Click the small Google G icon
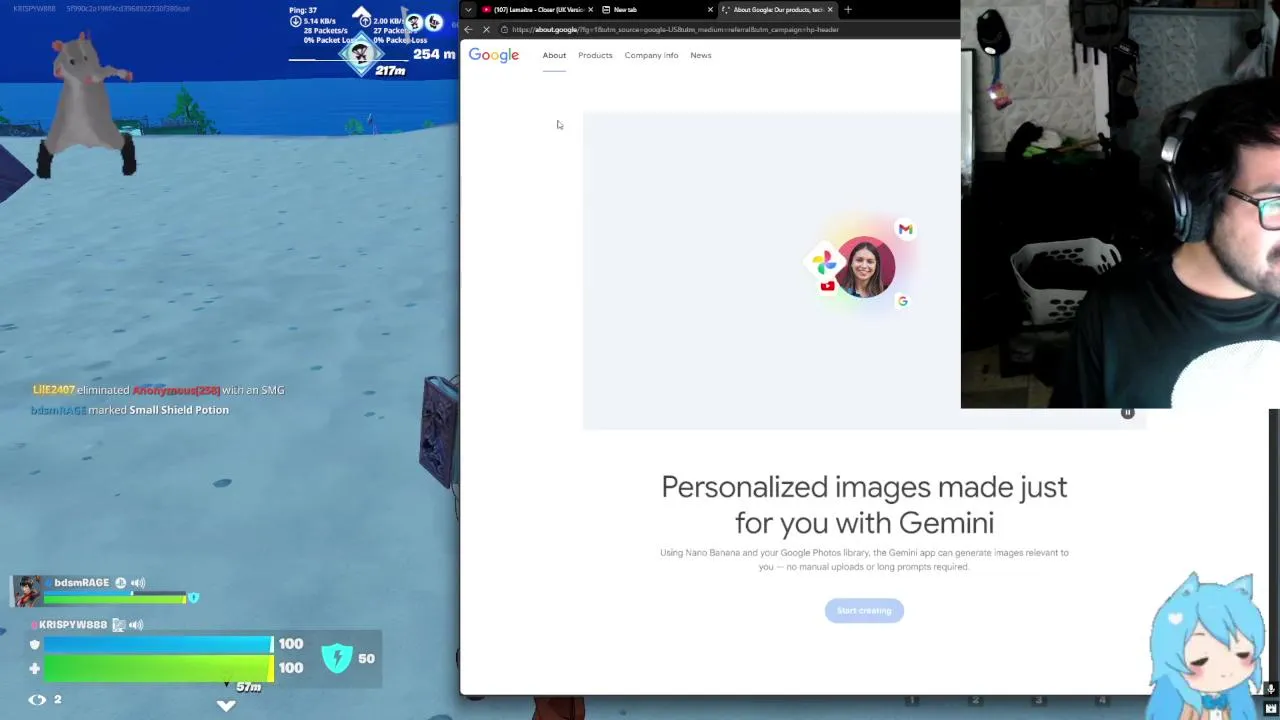 902,301
